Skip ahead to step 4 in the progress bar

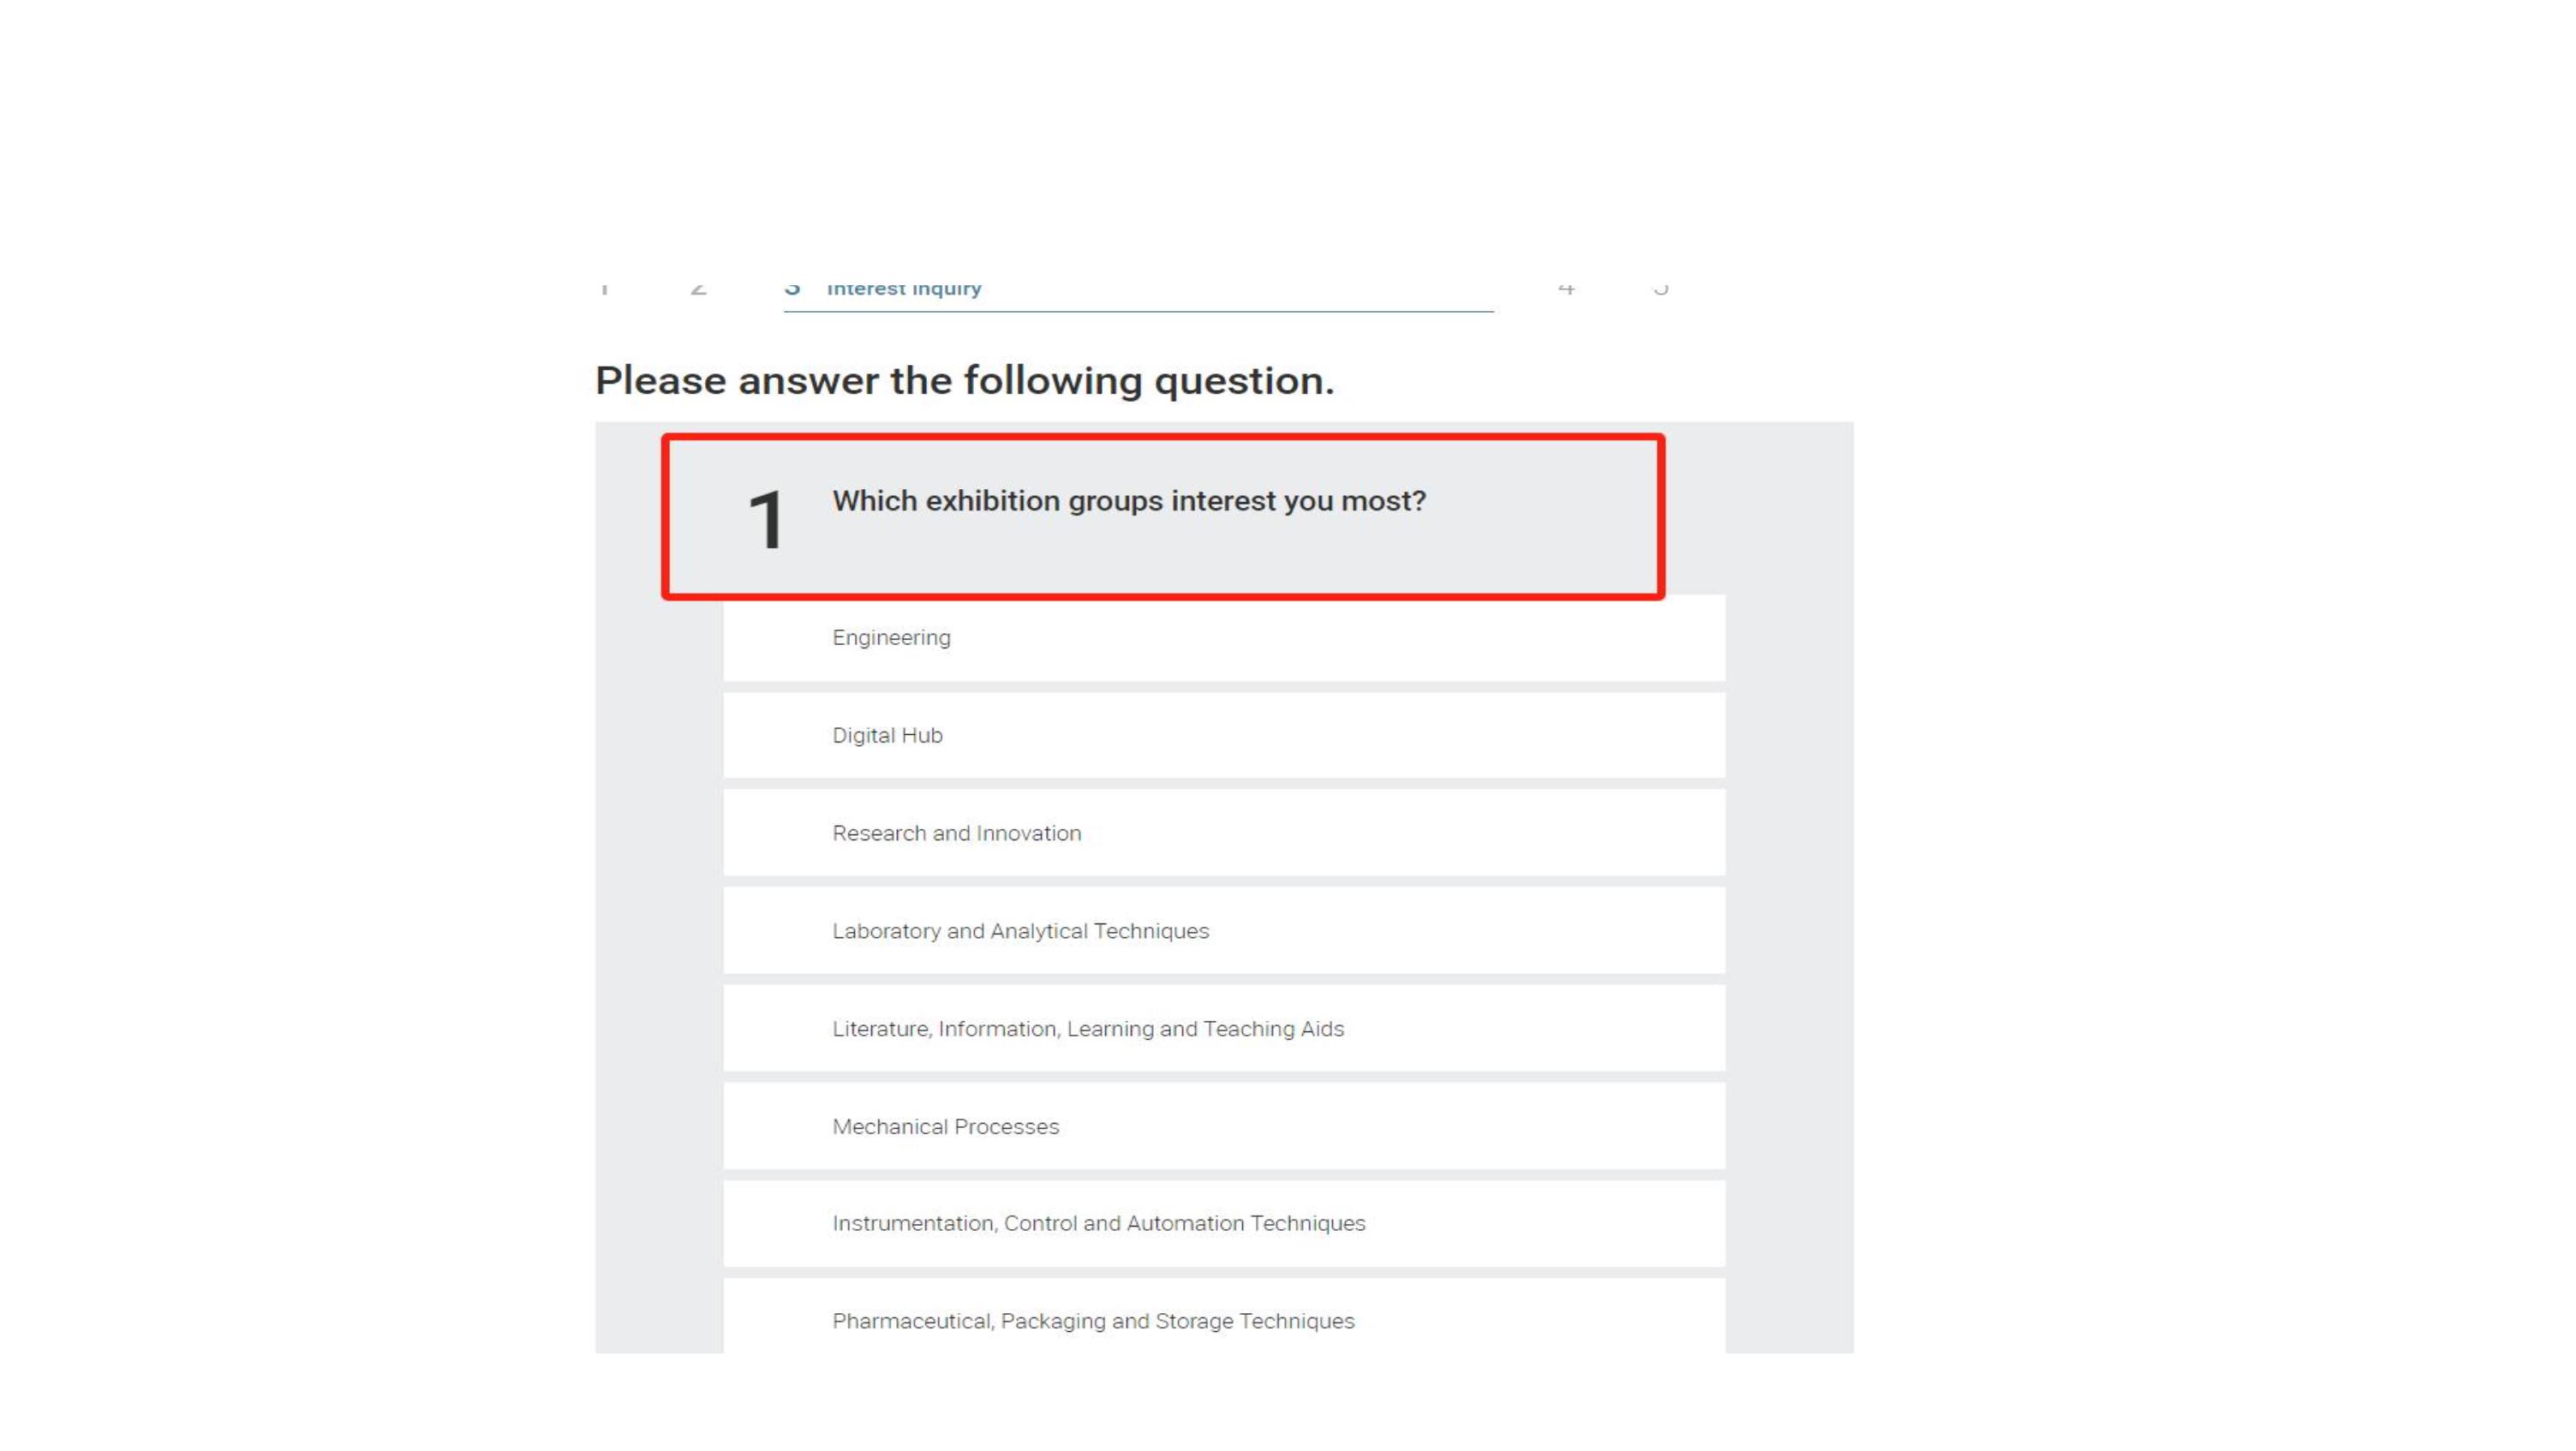[x=1566, y=289]
